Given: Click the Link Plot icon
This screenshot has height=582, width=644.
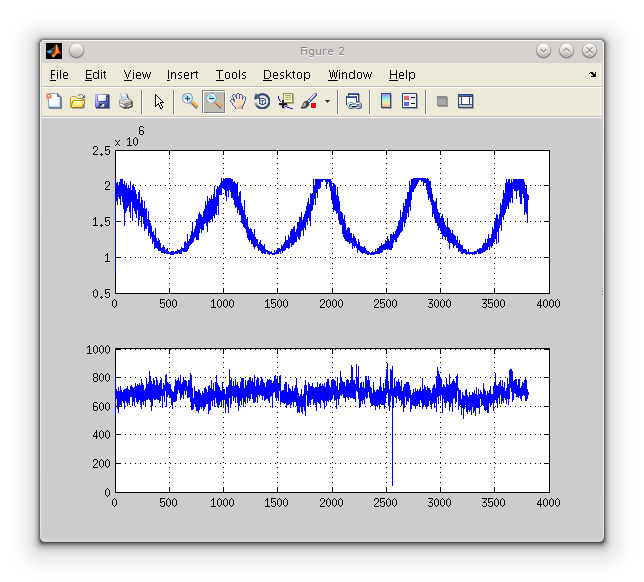Looking at the screenshot, I should click(x=353, y=101).
